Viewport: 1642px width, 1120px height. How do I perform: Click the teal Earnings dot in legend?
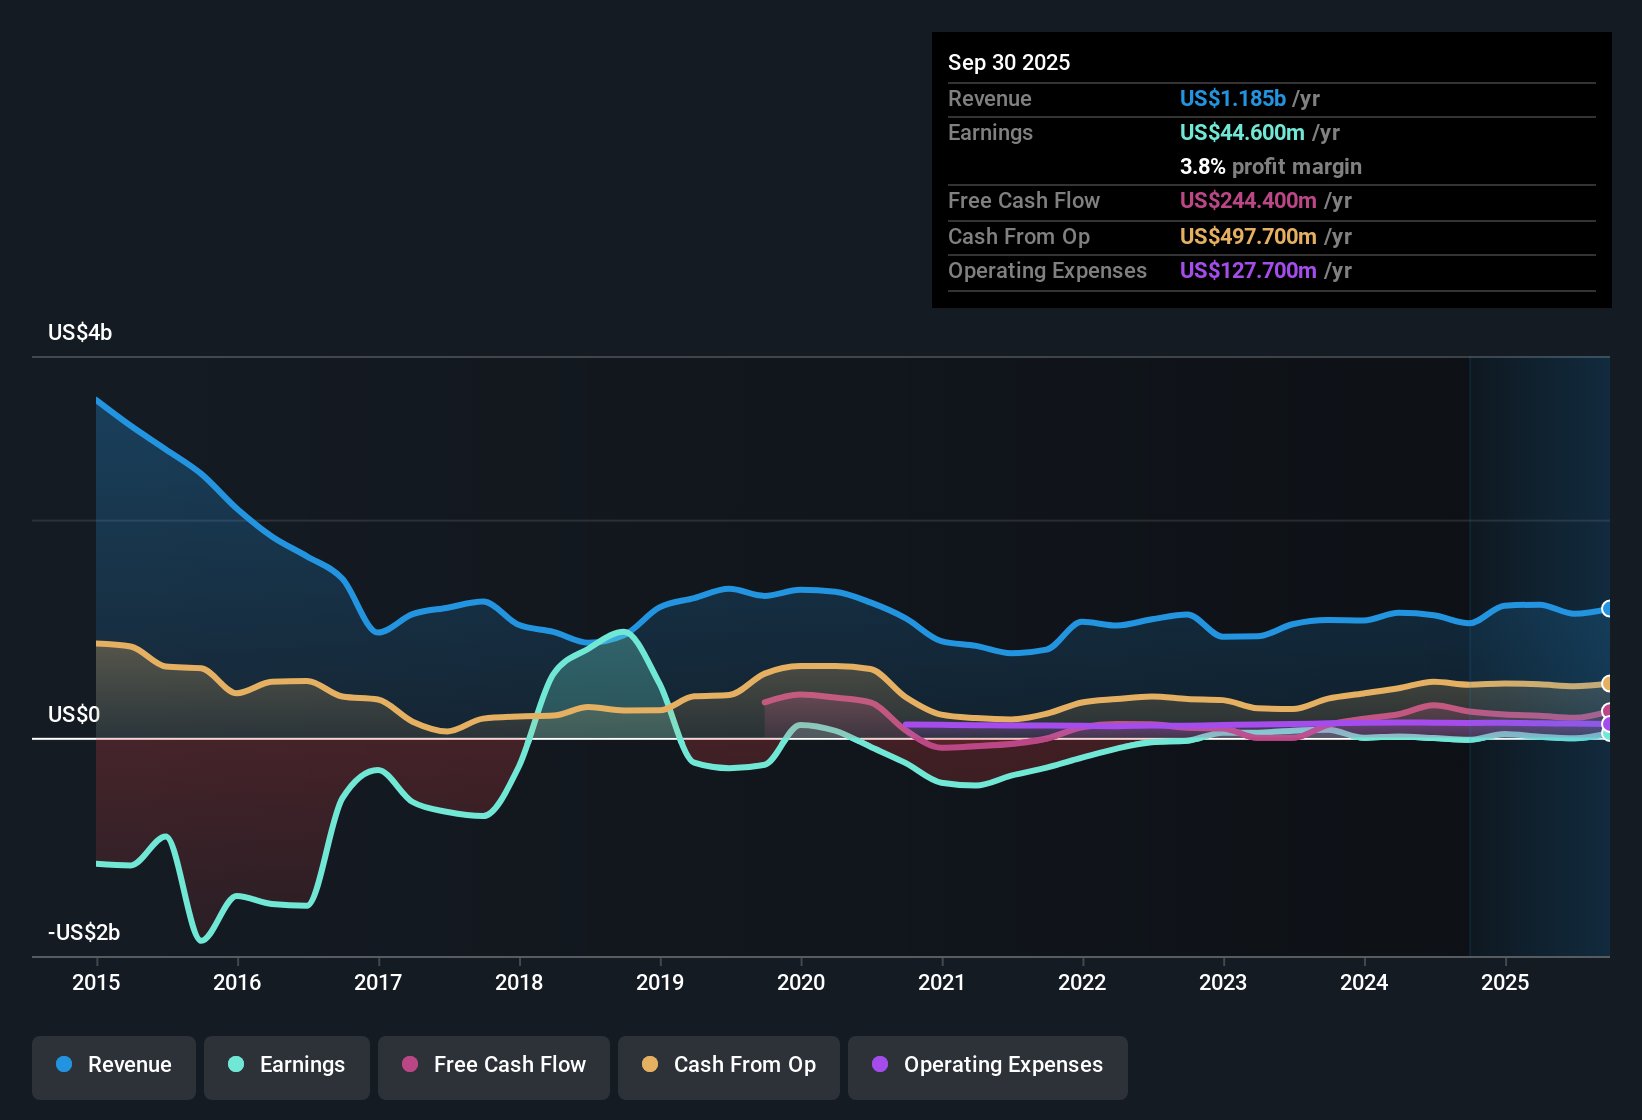pos(236,1065)
